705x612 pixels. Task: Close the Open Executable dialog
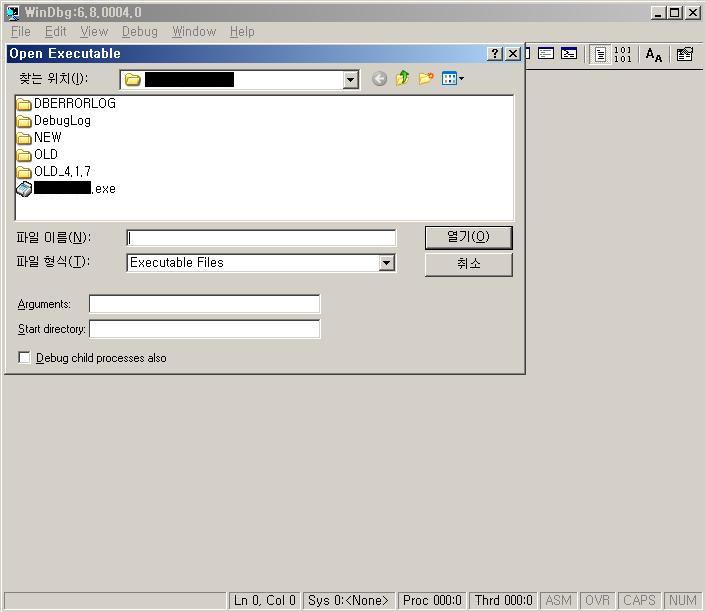[x=513, y=54]
